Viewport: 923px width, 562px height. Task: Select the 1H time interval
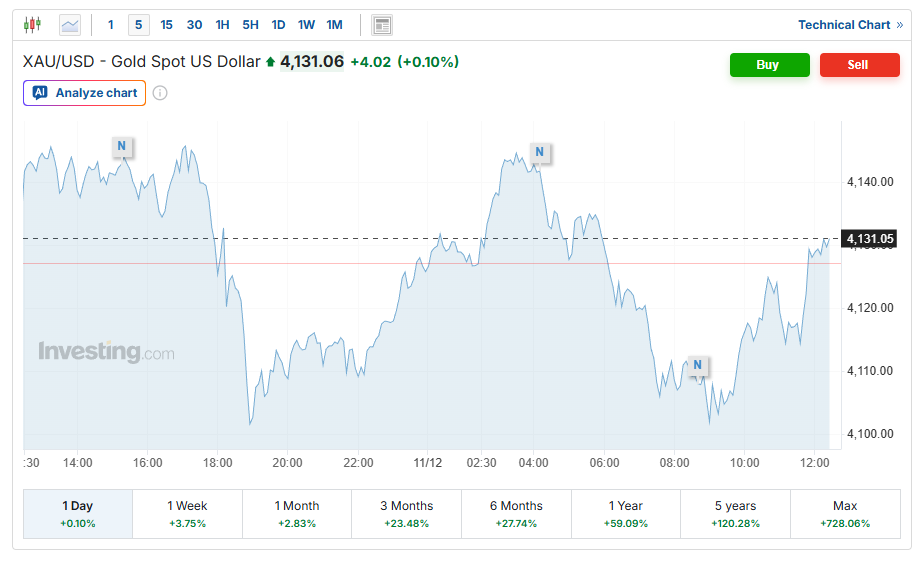[x=222, y=25]
